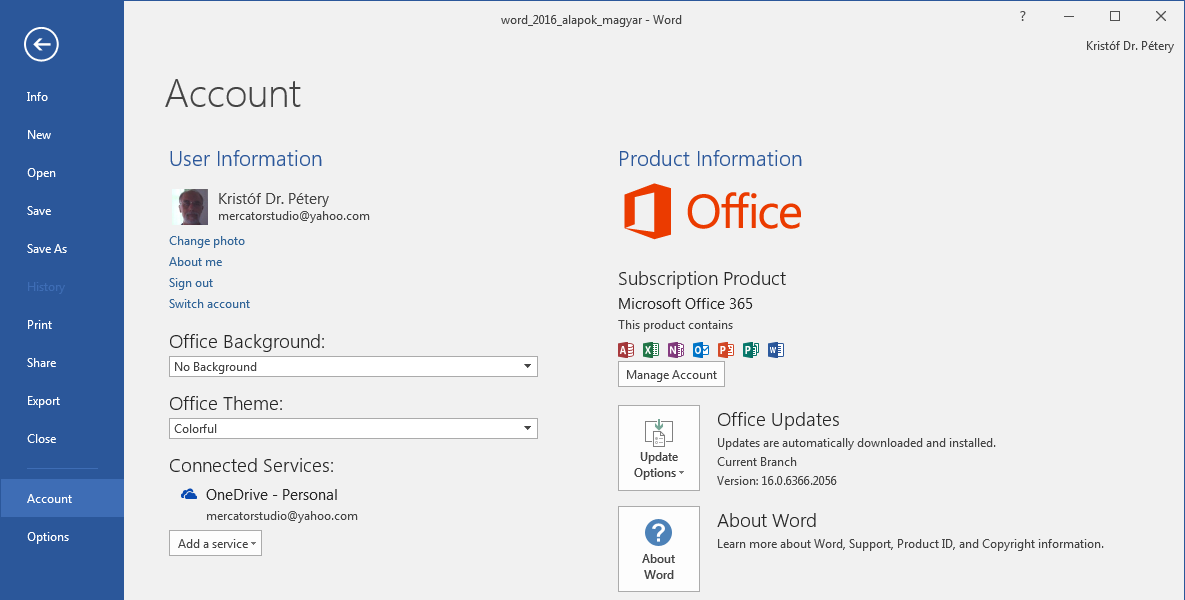The width and height of the screenshot is (1185, 600).
Task: Click the User Information heading
Action: pyautogui.click(x=246, y=159)
